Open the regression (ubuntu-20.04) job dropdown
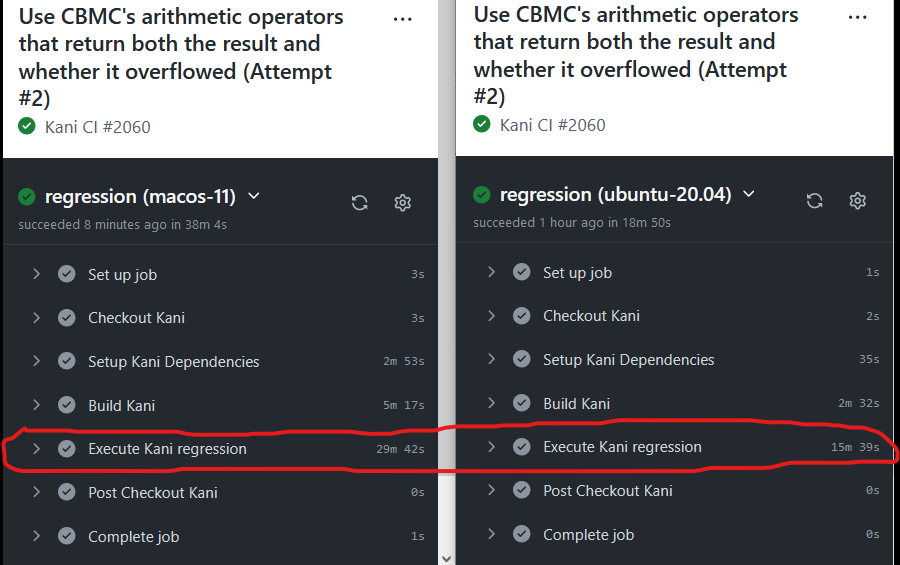 [748, 194]
